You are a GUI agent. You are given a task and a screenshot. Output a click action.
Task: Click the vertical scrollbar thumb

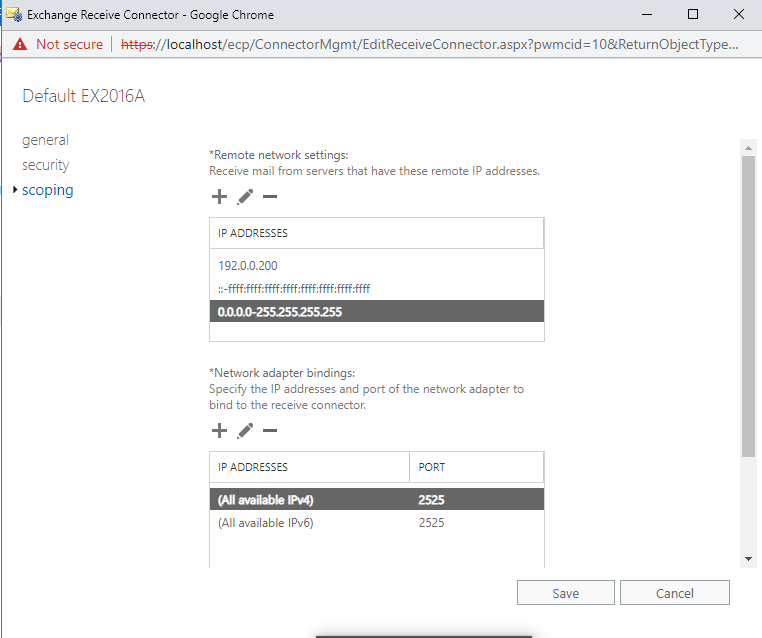pyautogui.click(x=748, y=306)
